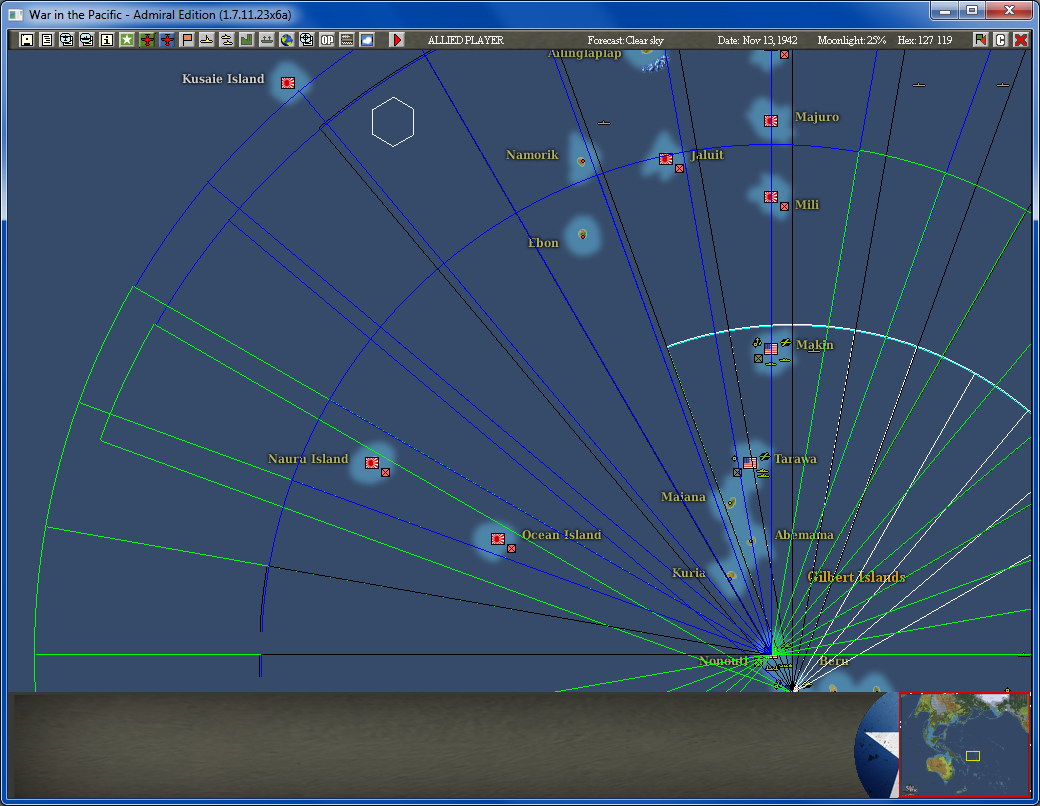Open the document list toolbar icon
This screenshot has width=1040, height=806.
[46, 40]
